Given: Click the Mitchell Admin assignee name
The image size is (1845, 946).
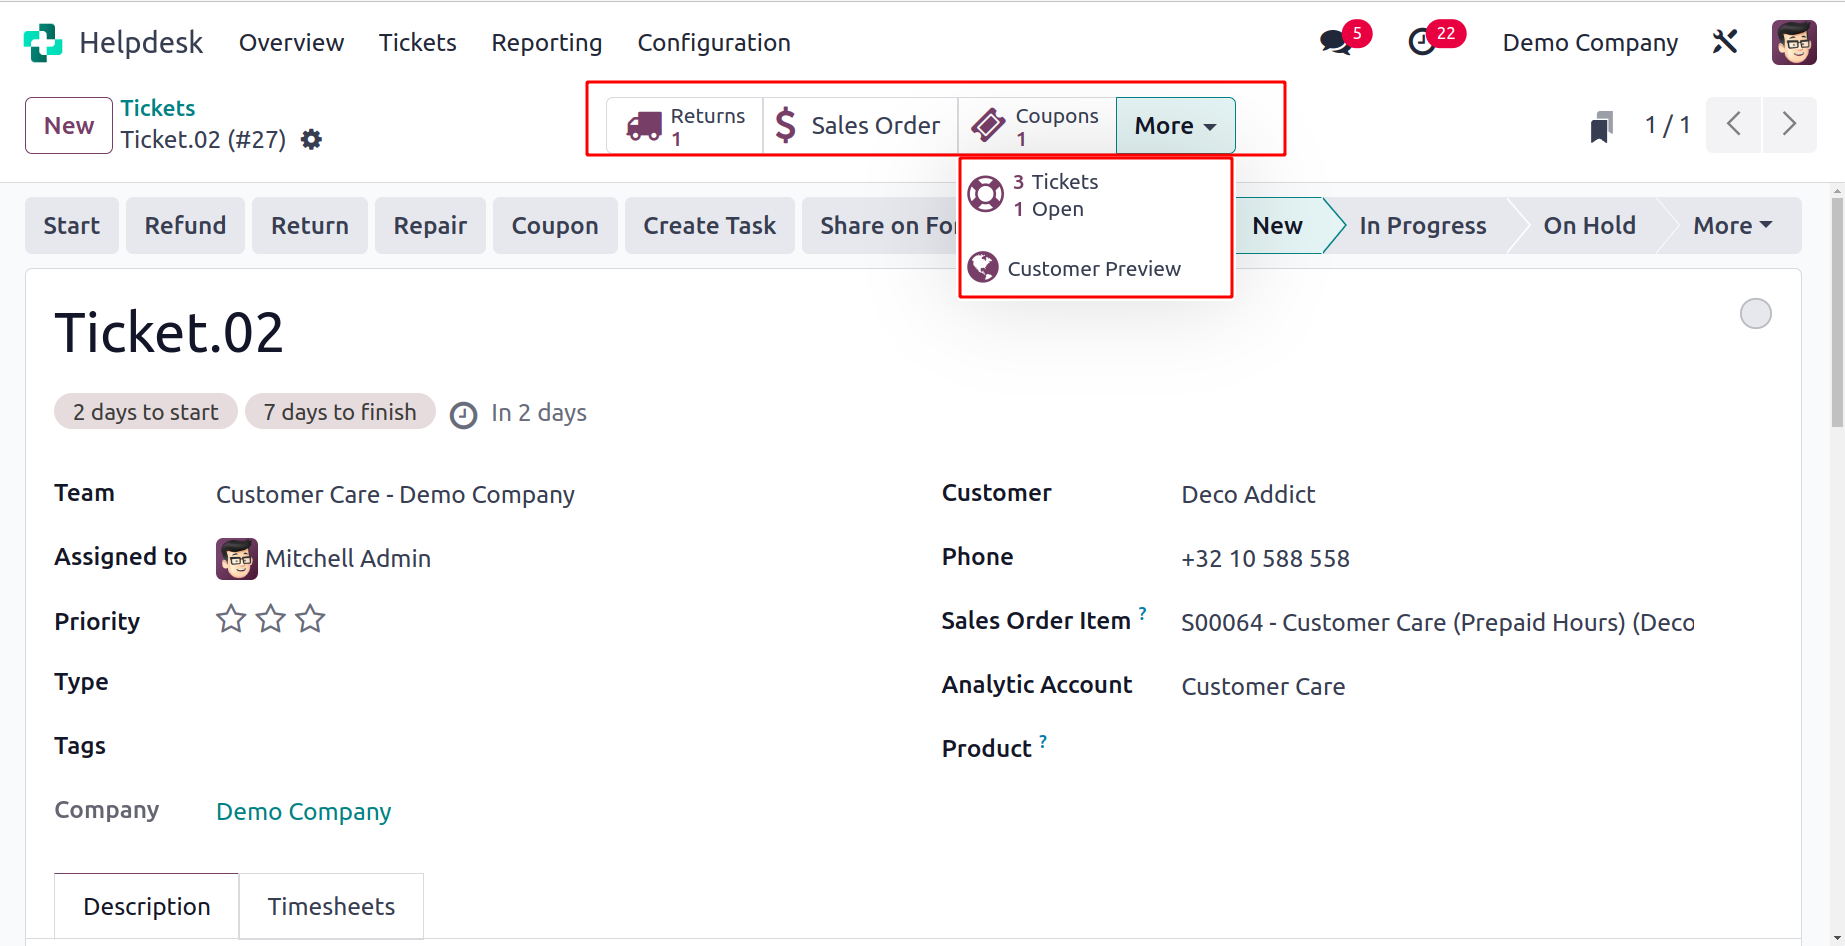Looking at the screenshot, I should (x=348, y=559).
